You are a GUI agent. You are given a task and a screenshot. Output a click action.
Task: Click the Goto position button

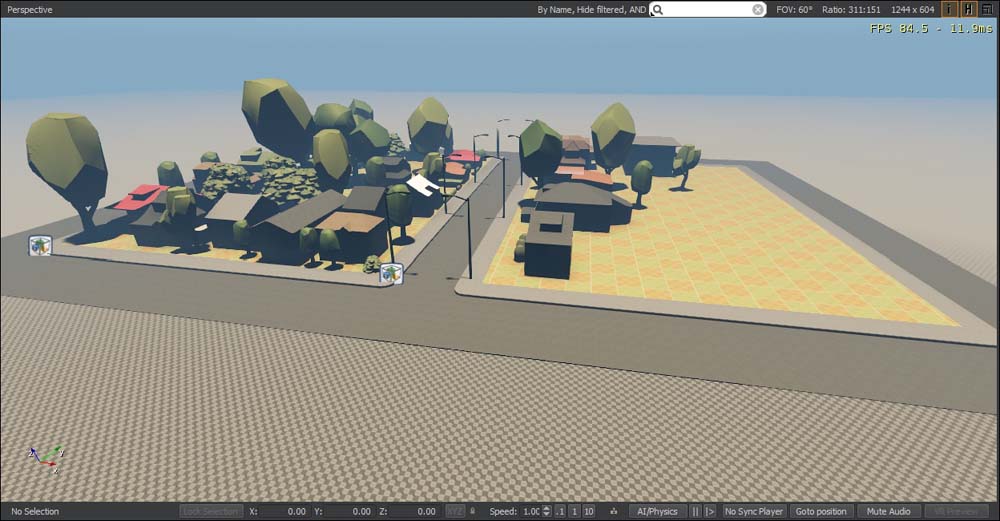[821, 511]
